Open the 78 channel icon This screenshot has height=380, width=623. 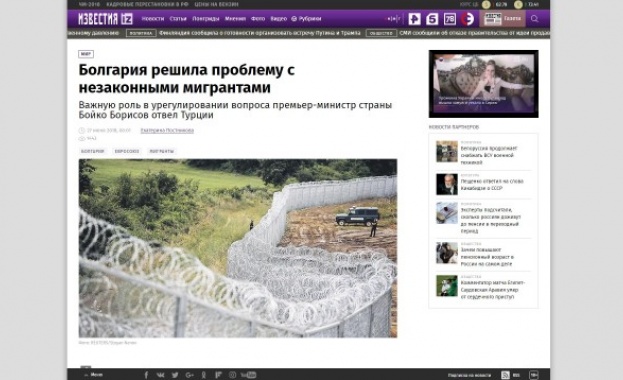[450, 19]
